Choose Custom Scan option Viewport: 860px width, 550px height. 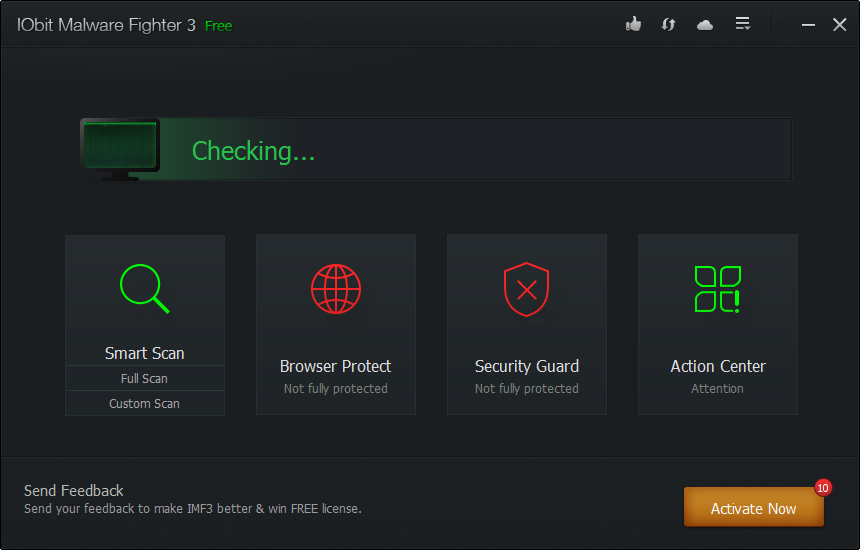(x=145, y=404)
